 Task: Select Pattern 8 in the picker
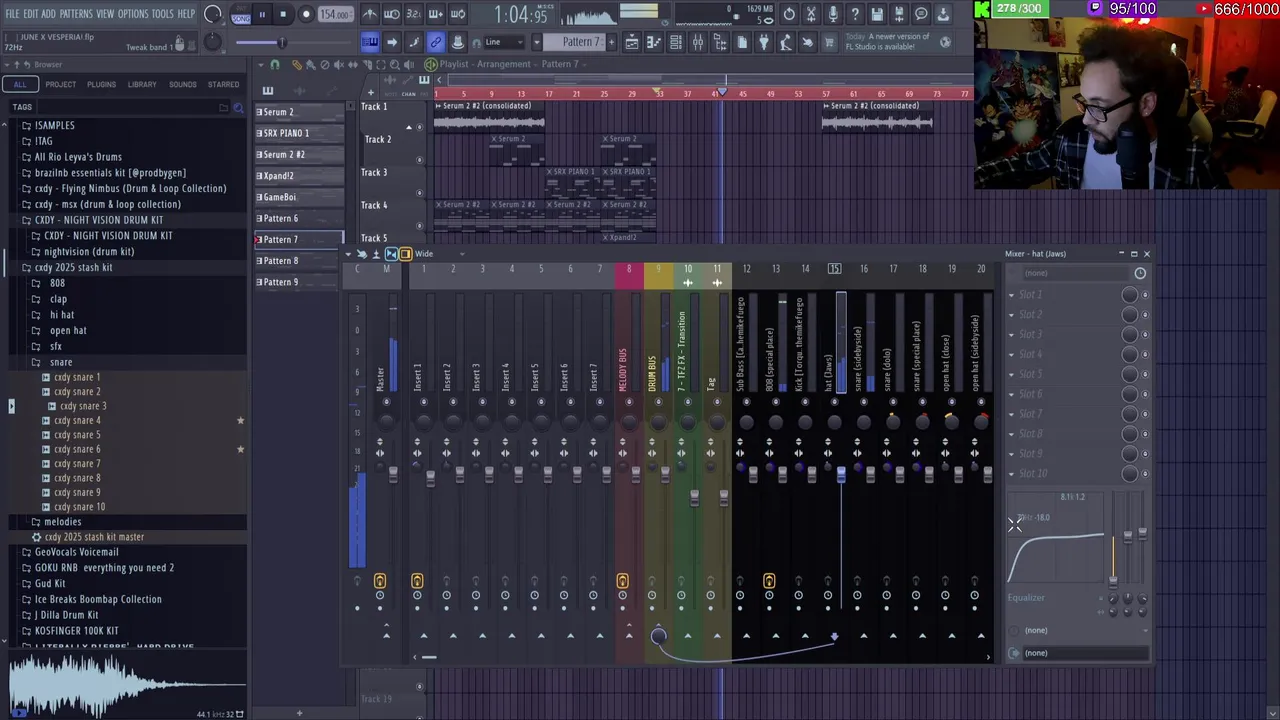pos(299,261)
